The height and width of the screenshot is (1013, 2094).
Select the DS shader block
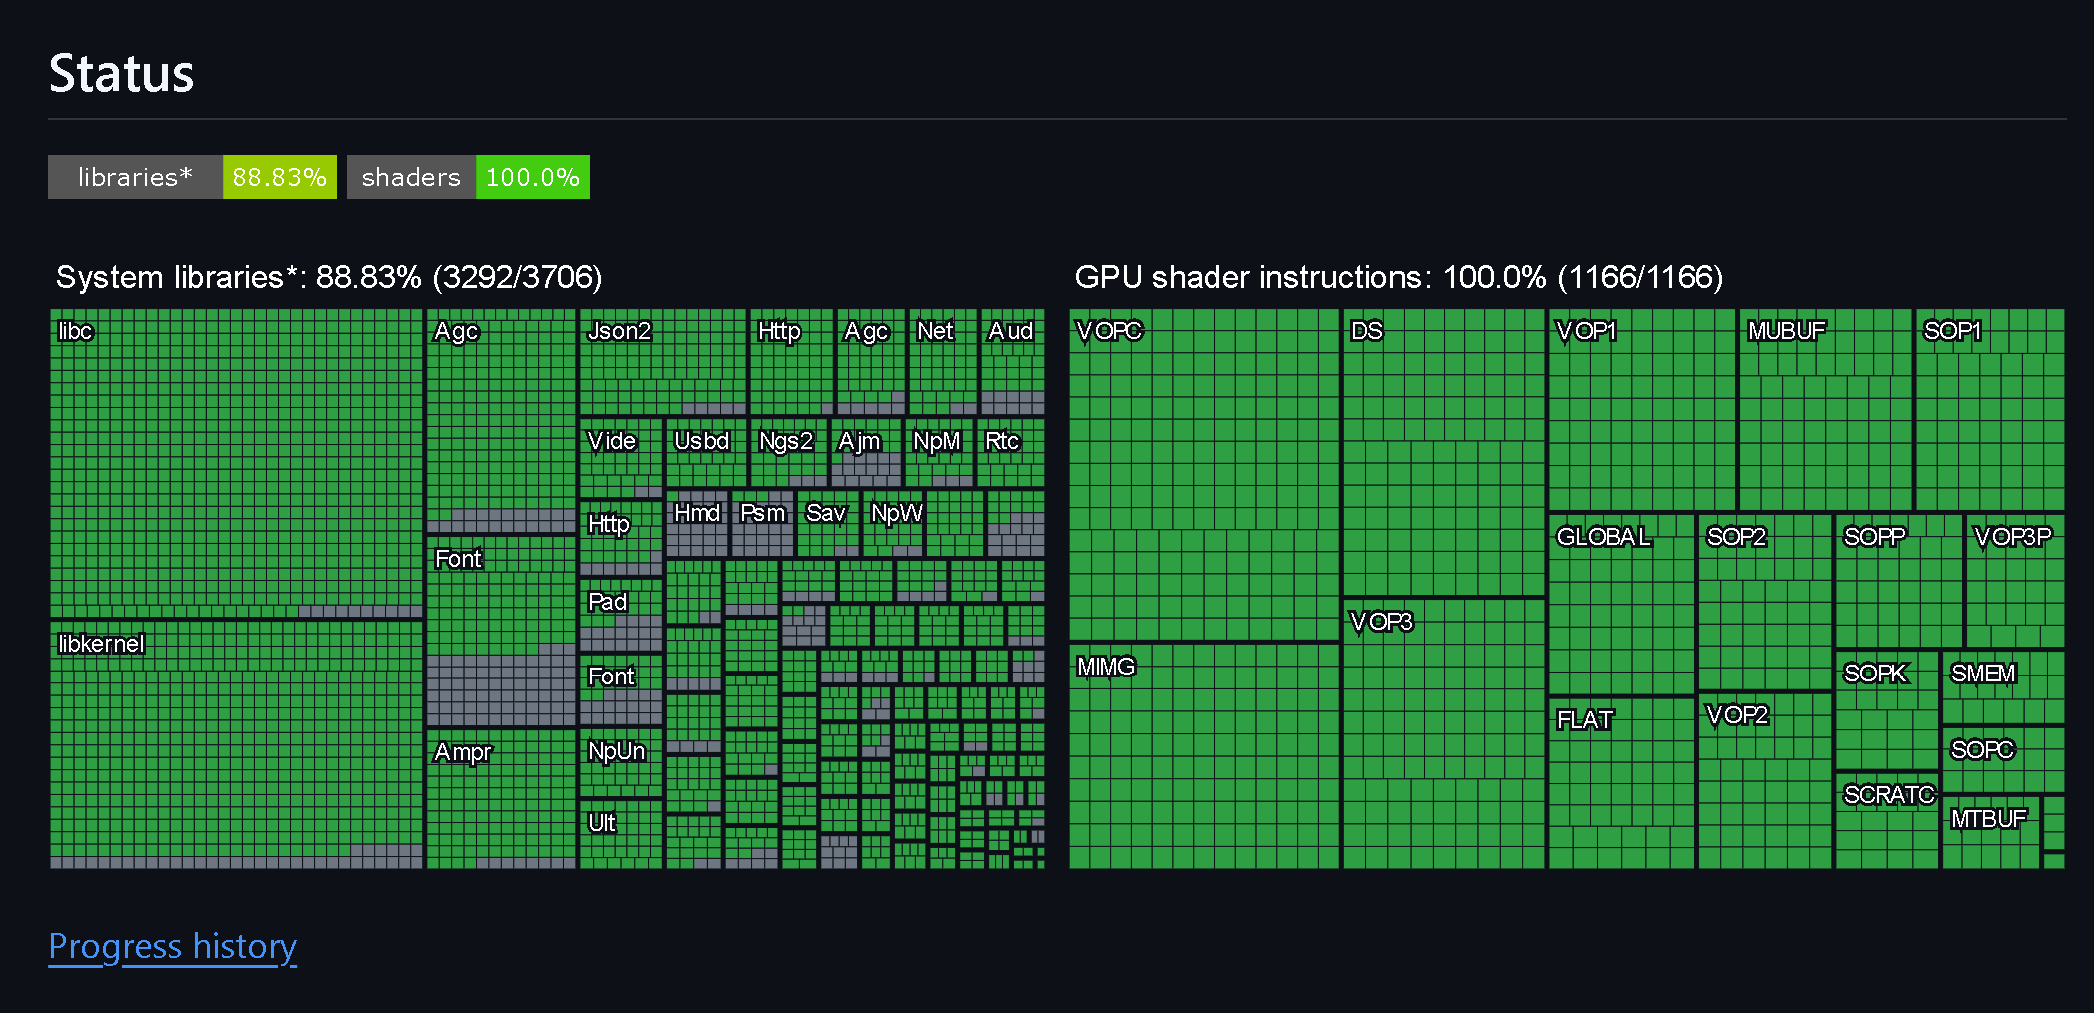click(x=1444, y=453)
